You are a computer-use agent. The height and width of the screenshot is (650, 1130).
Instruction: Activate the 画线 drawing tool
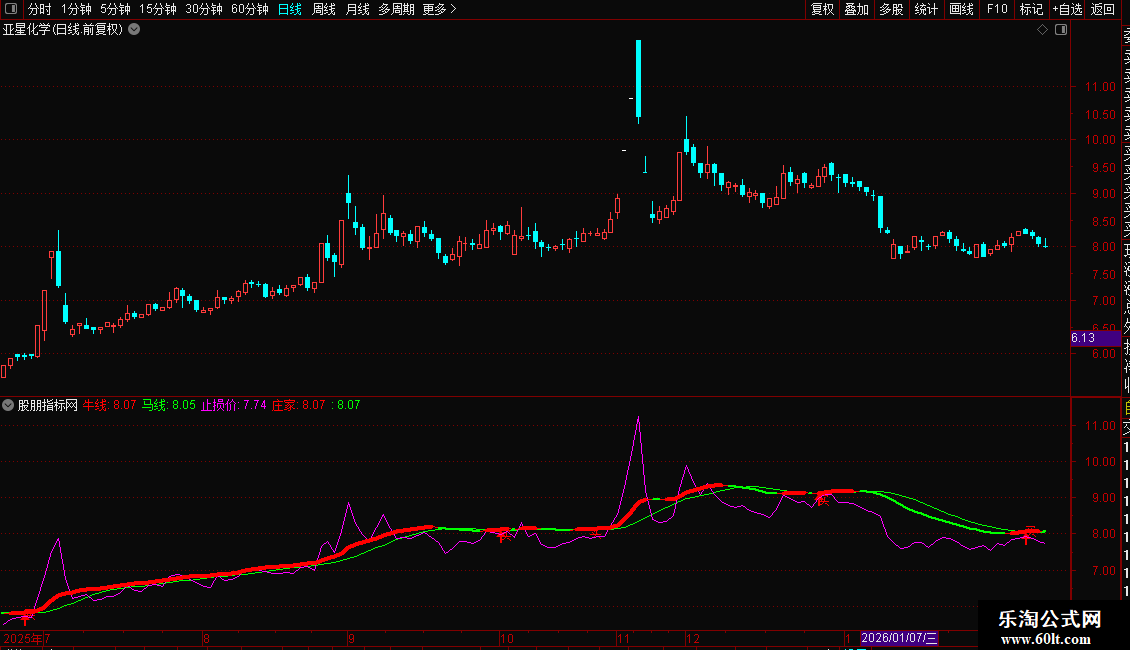click(x=961, y=9)
